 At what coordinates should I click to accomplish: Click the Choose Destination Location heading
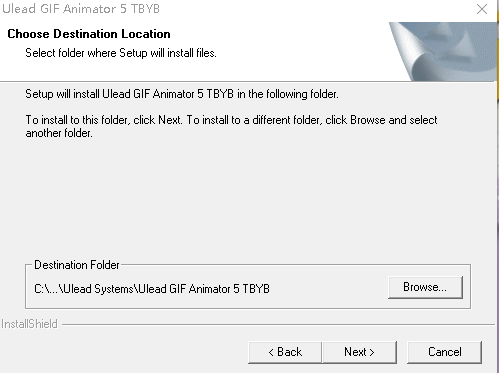click(89, 34)
